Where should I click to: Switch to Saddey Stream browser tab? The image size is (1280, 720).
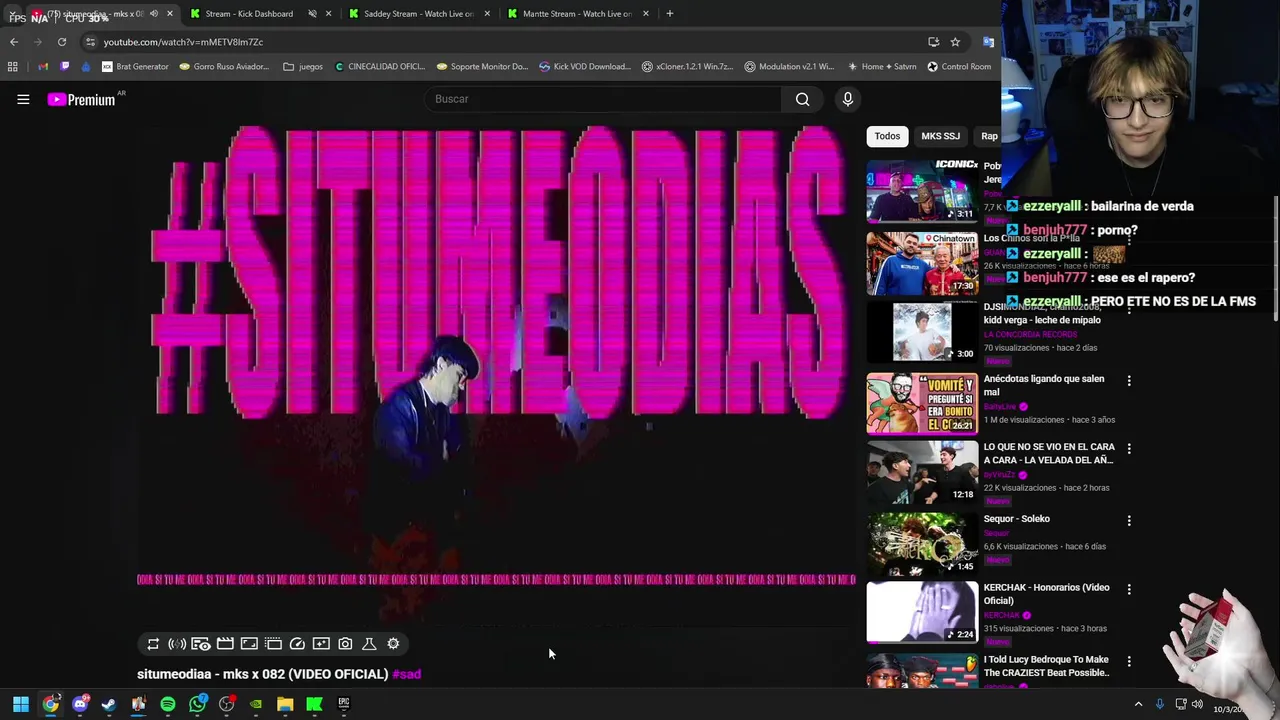click(418, 14)
